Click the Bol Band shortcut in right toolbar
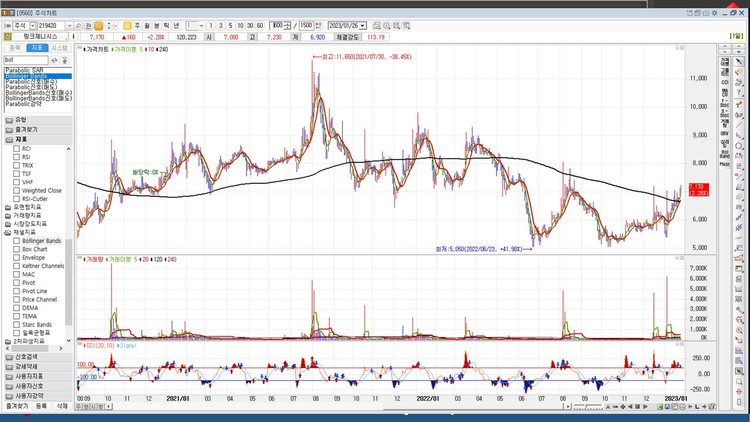 click(x=725, y=154)
